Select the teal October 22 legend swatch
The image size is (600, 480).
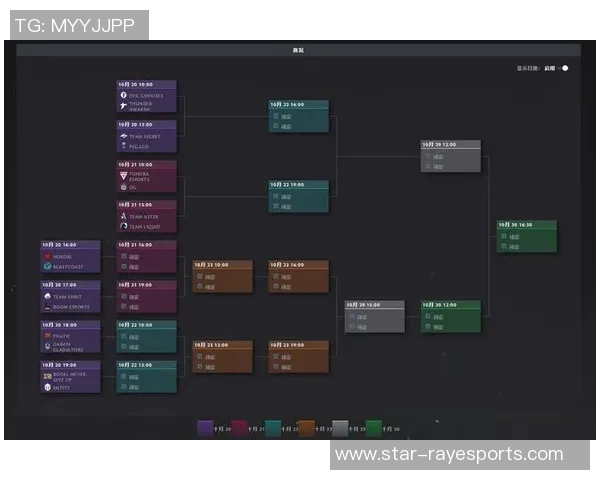coord(273,428)
